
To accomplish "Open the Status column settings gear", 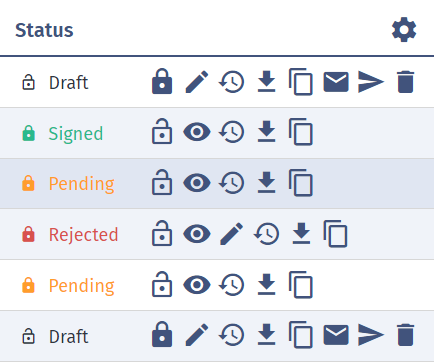I will 404,30.
